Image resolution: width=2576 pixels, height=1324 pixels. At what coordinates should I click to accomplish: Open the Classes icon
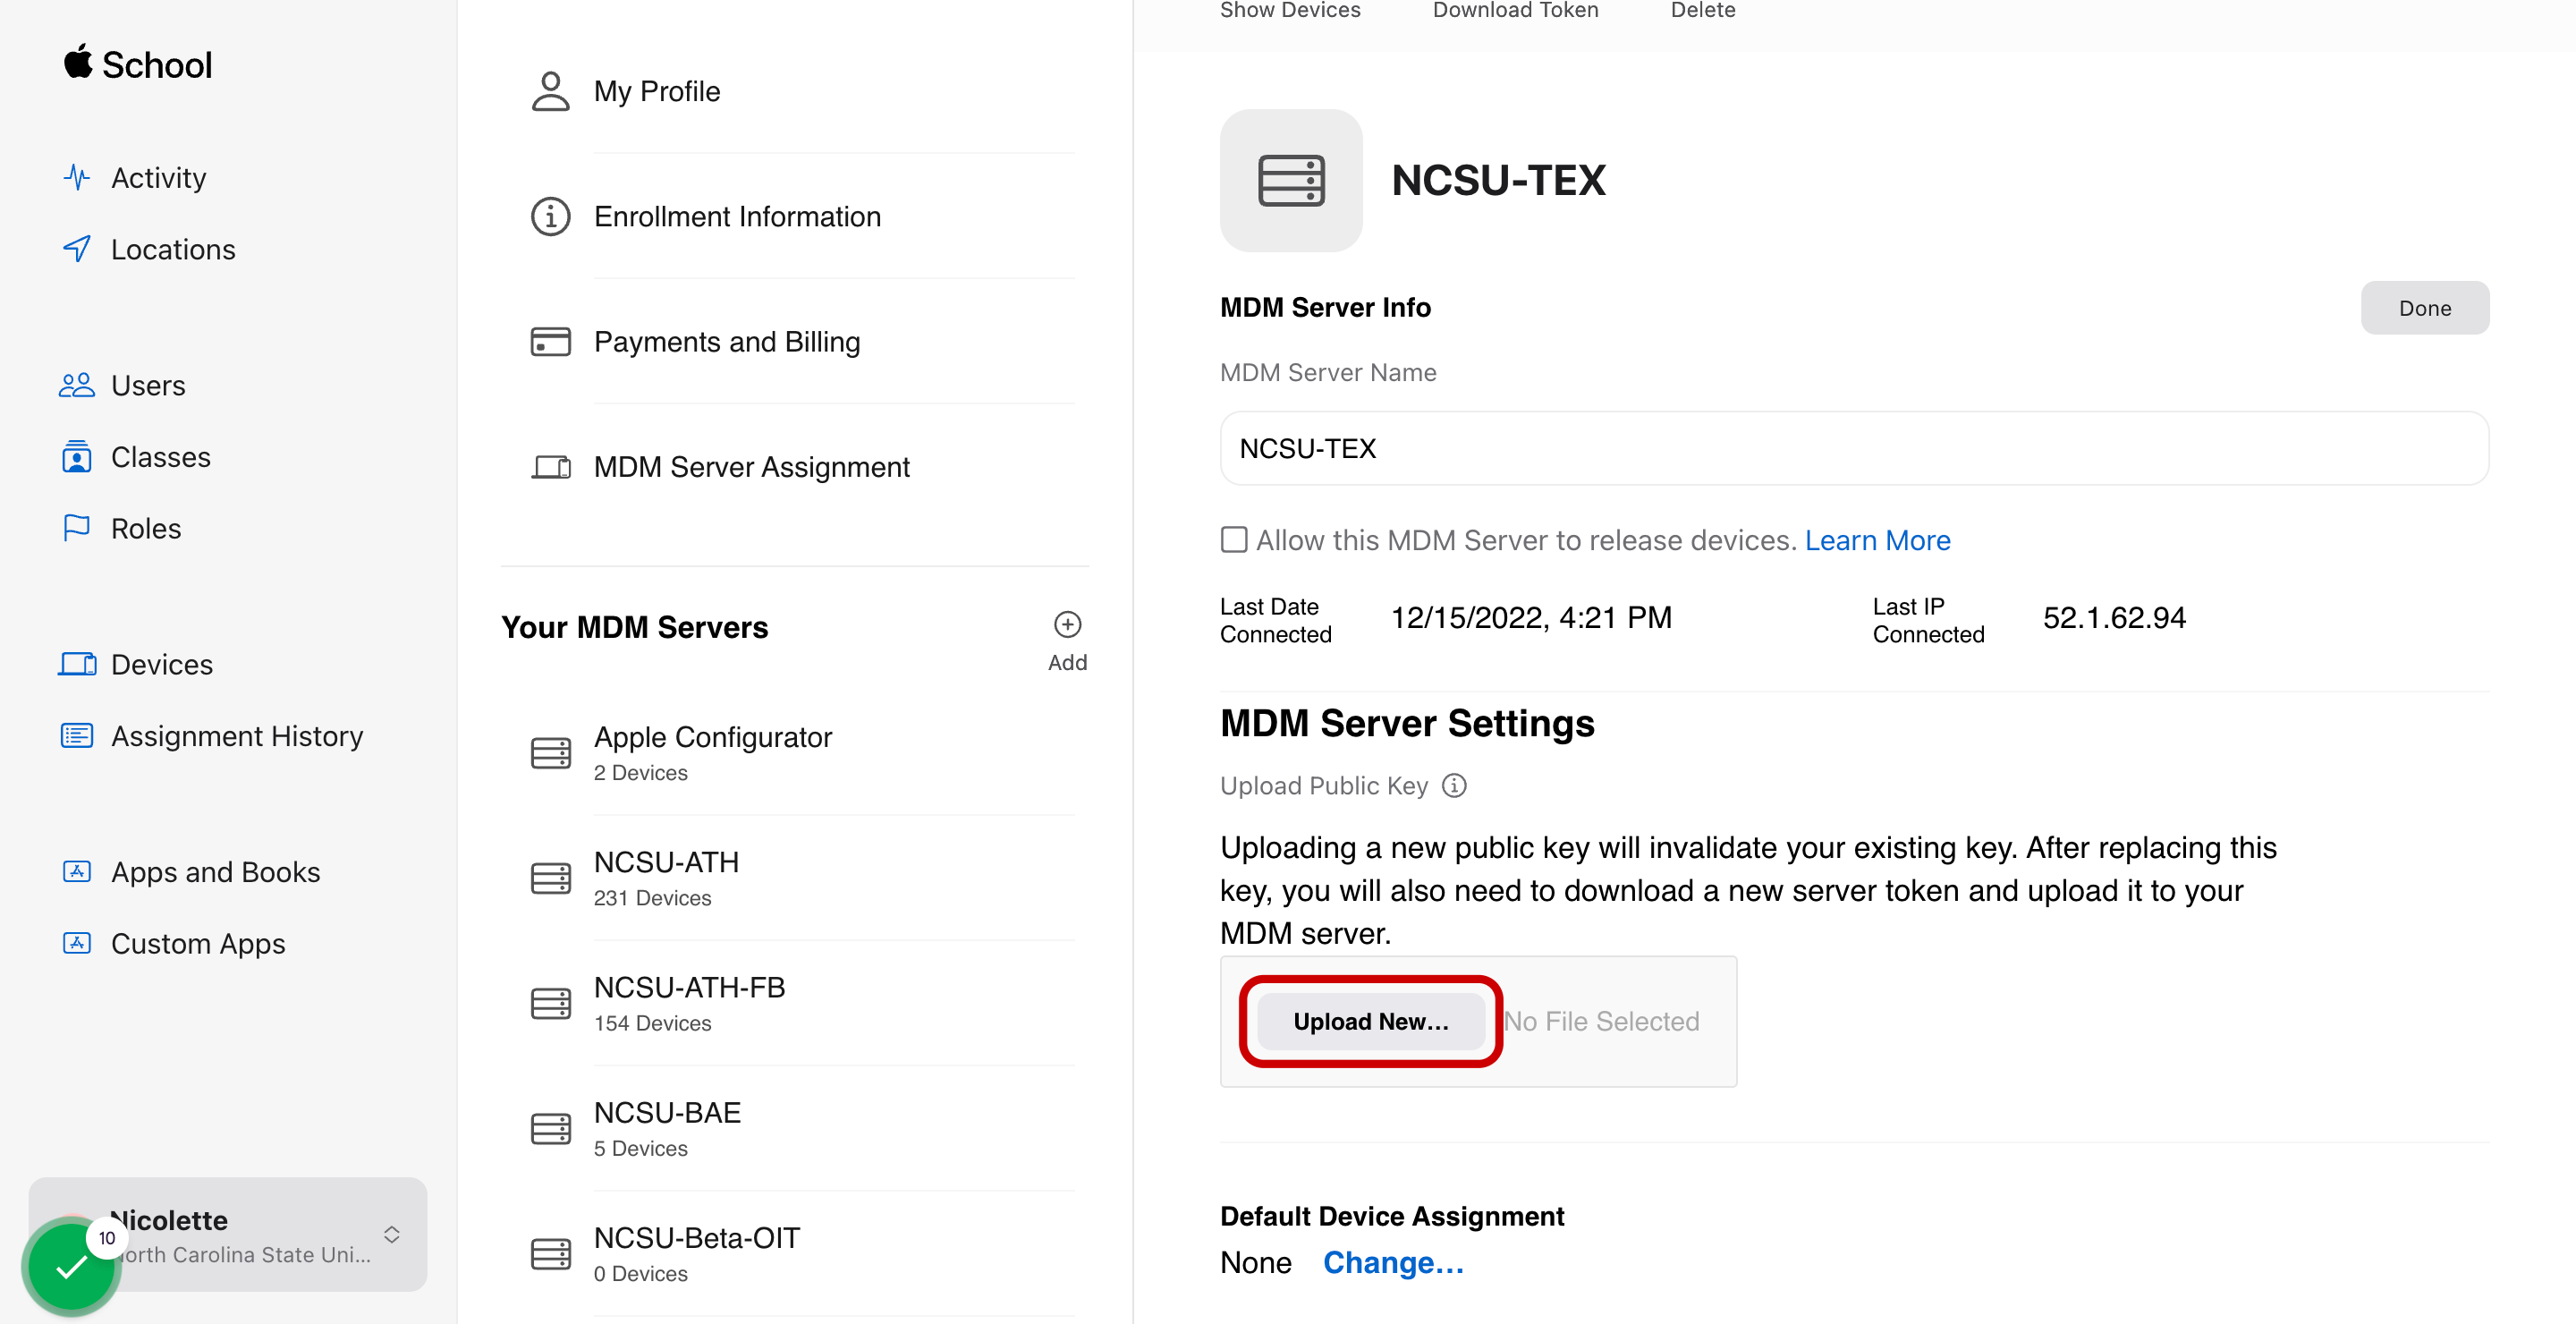[x=77, y=457]
